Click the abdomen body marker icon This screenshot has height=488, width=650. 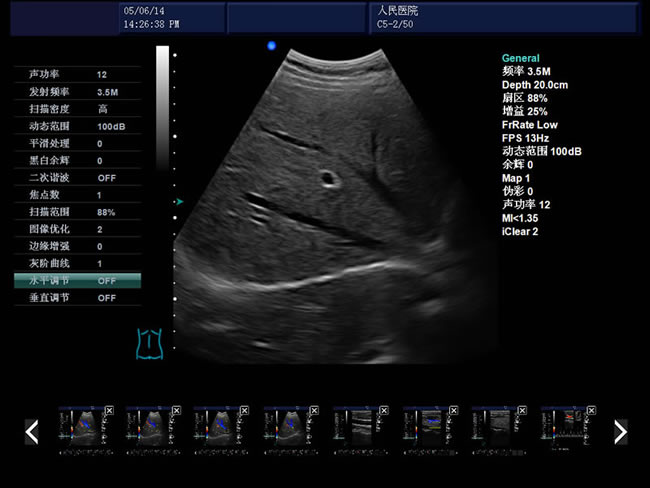[x=149, y=343]
